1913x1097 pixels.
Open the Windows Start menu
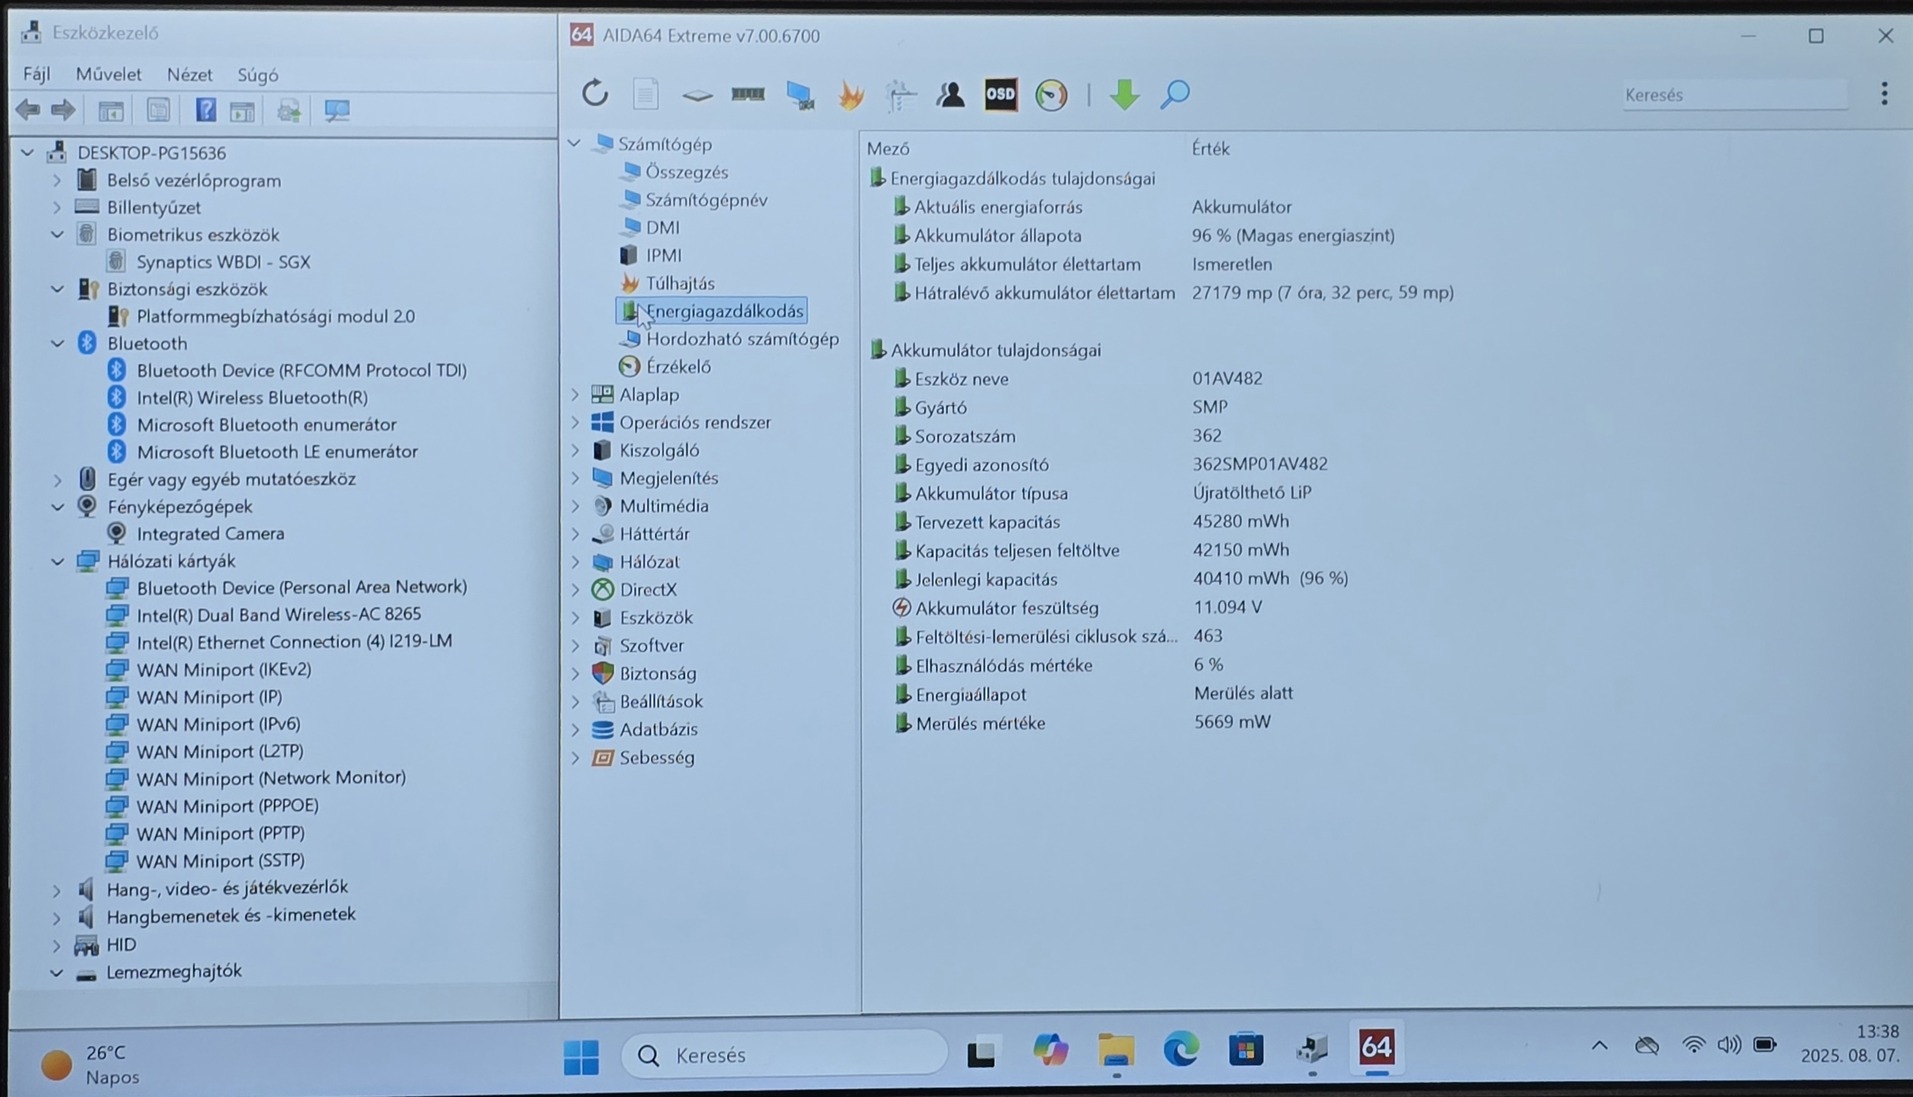[581, 1055]
